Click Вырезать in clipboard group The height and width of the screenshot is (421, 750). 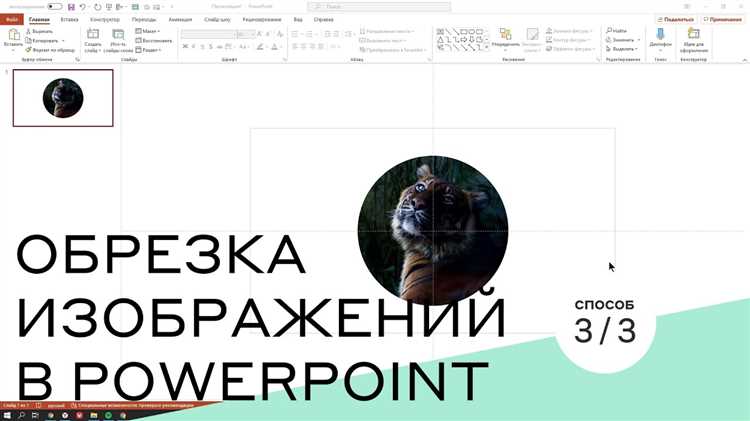coord(39,31)
